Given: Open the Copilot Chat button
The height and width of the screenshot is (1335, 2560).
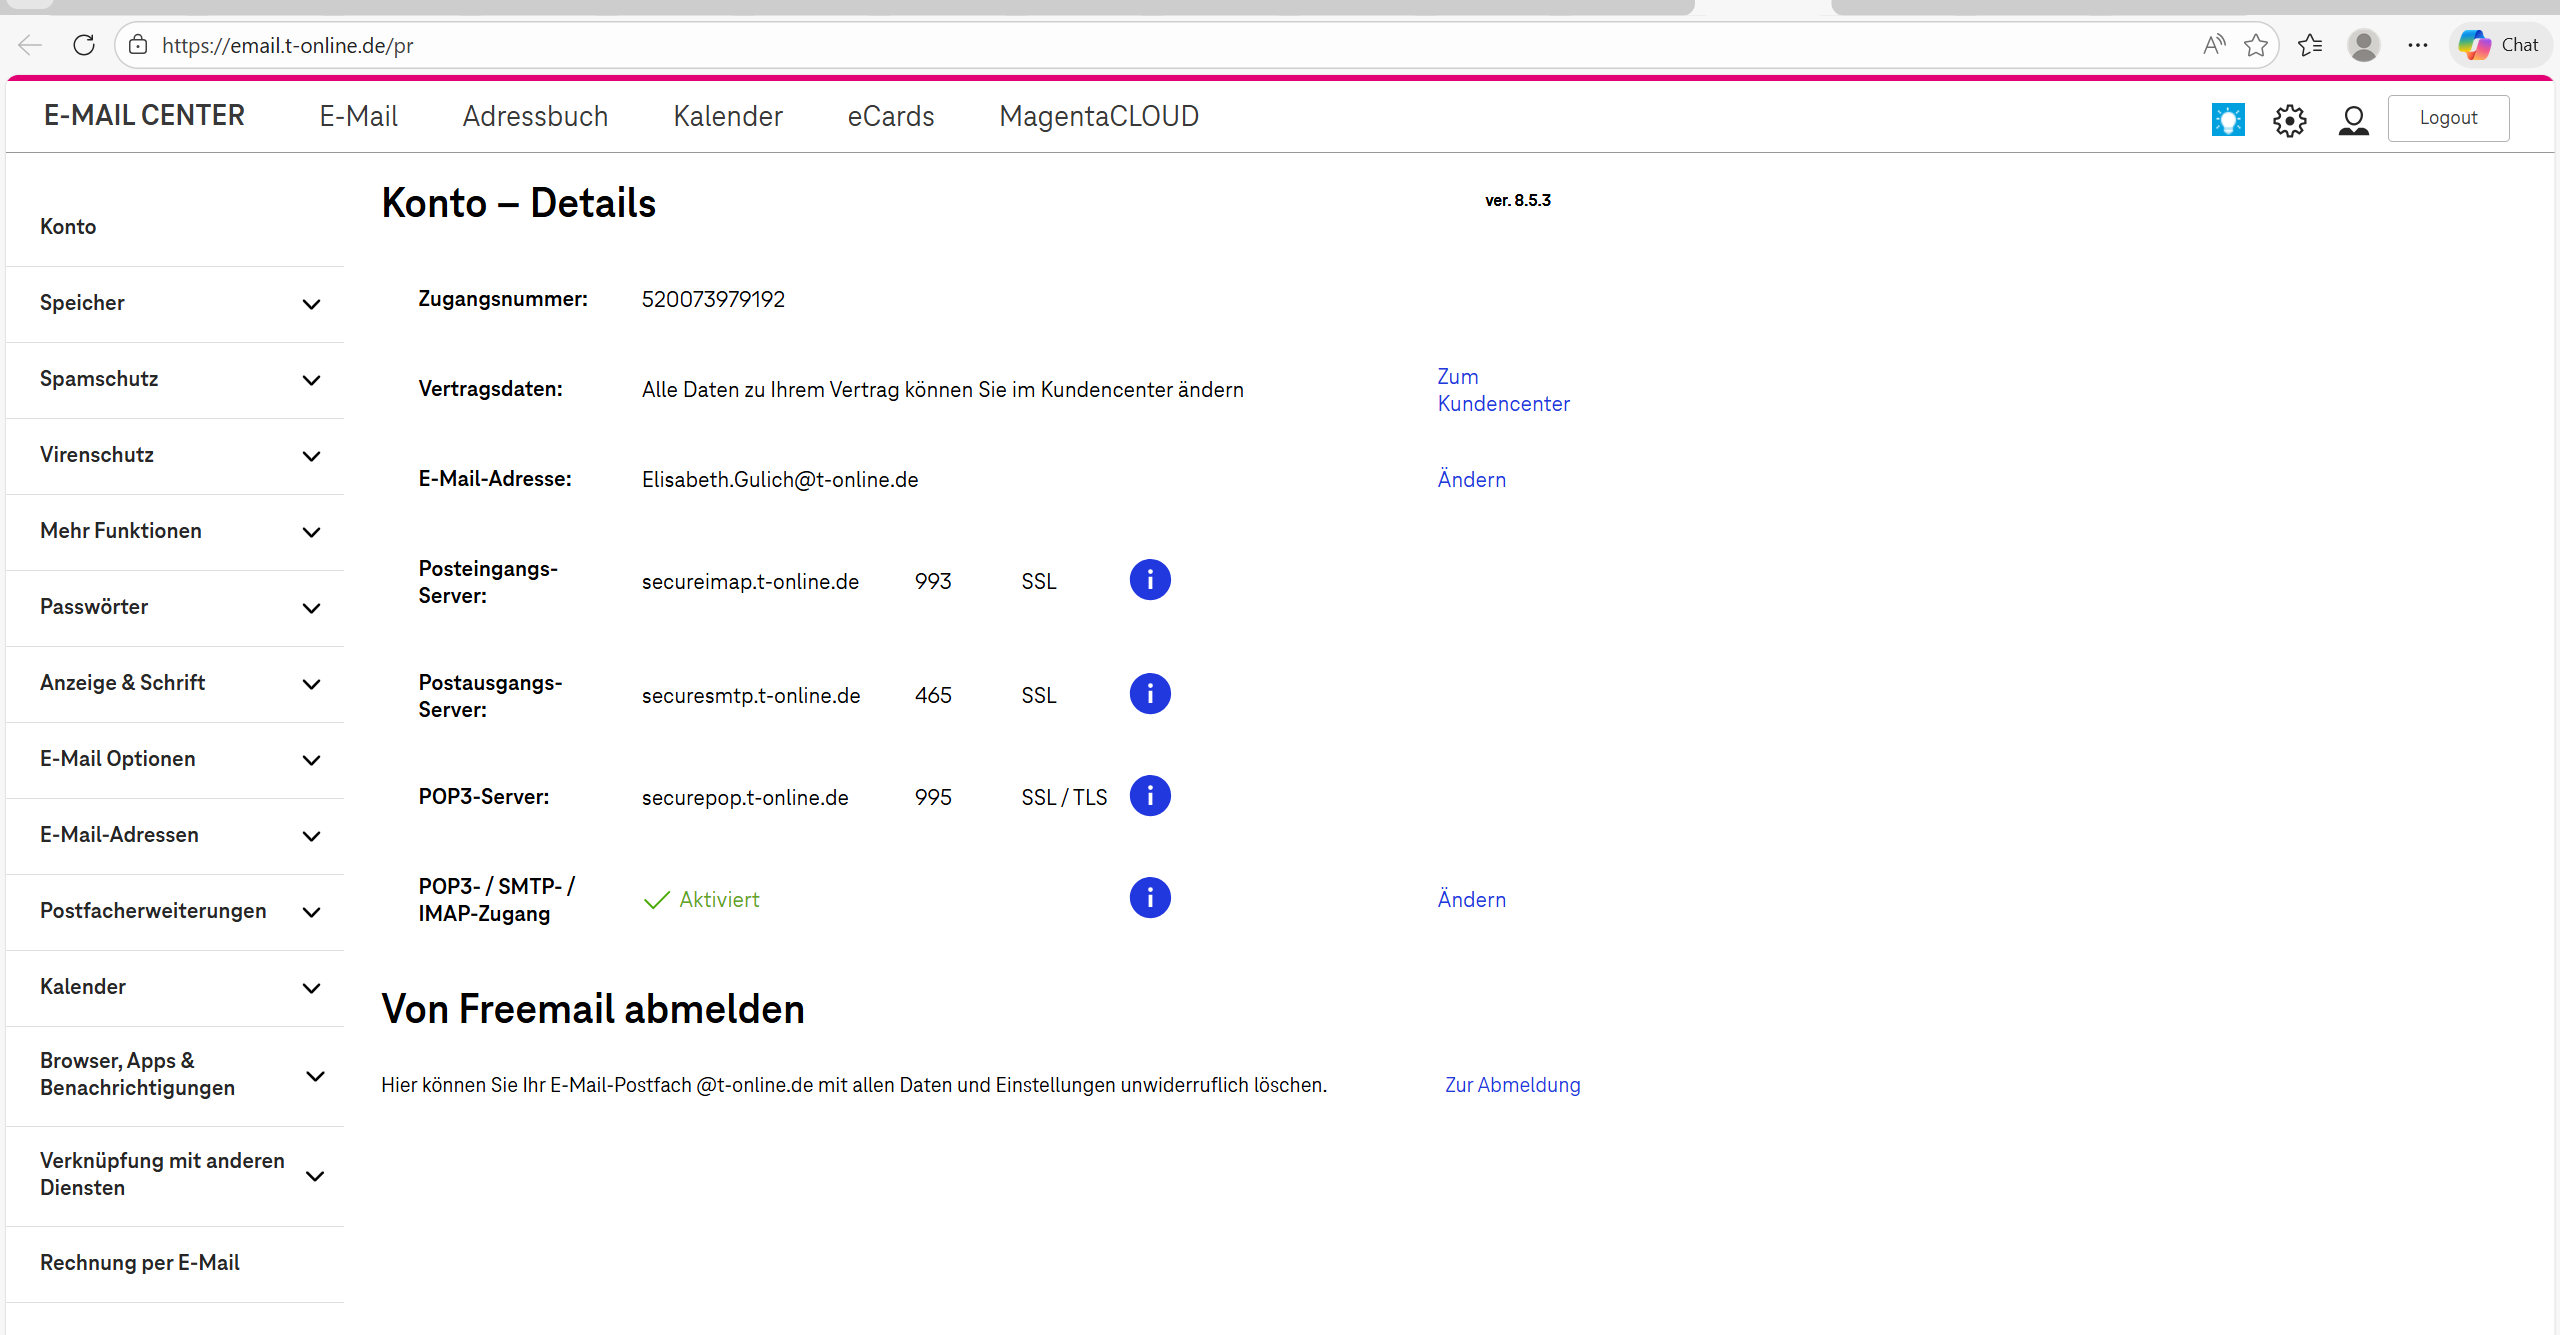Looking at the screenshot, I should tap(2499, 45).
